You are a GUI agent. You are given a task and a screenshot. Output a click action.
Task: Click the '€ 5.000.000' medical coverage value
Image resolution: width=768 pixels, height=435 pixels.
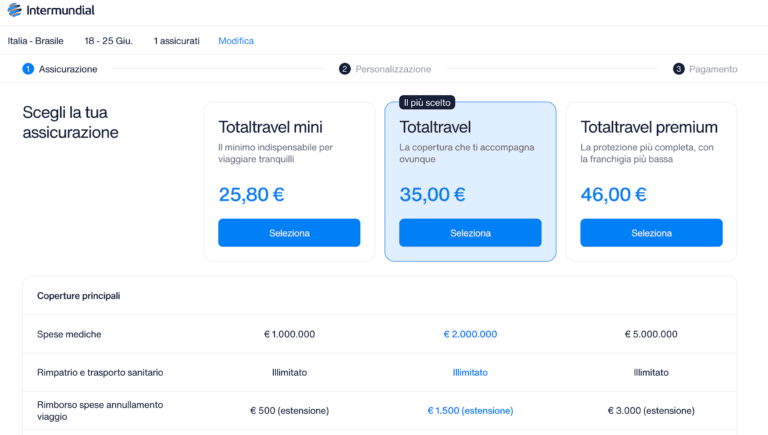(651, 334)
